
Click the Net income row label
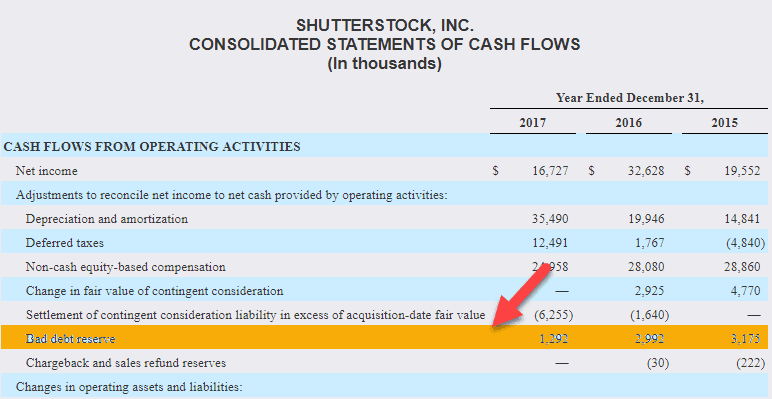(46, 171)
